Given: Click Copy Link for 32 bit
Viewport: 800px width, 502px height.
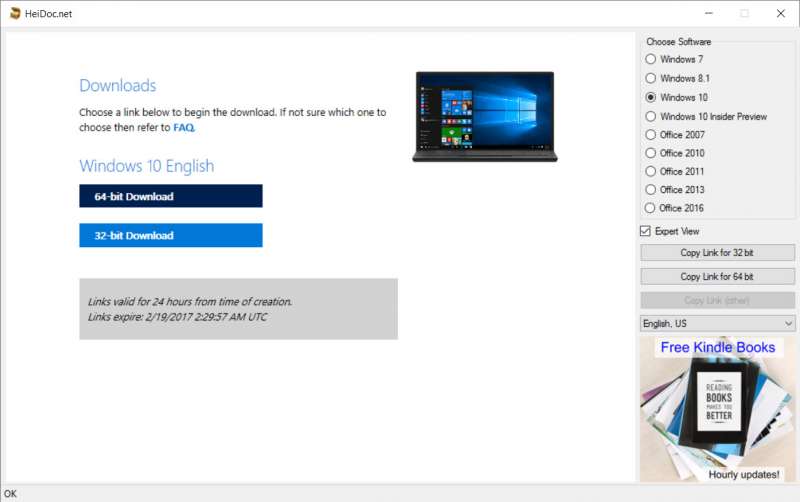Looking at the screenshot, I should (717, 253).
